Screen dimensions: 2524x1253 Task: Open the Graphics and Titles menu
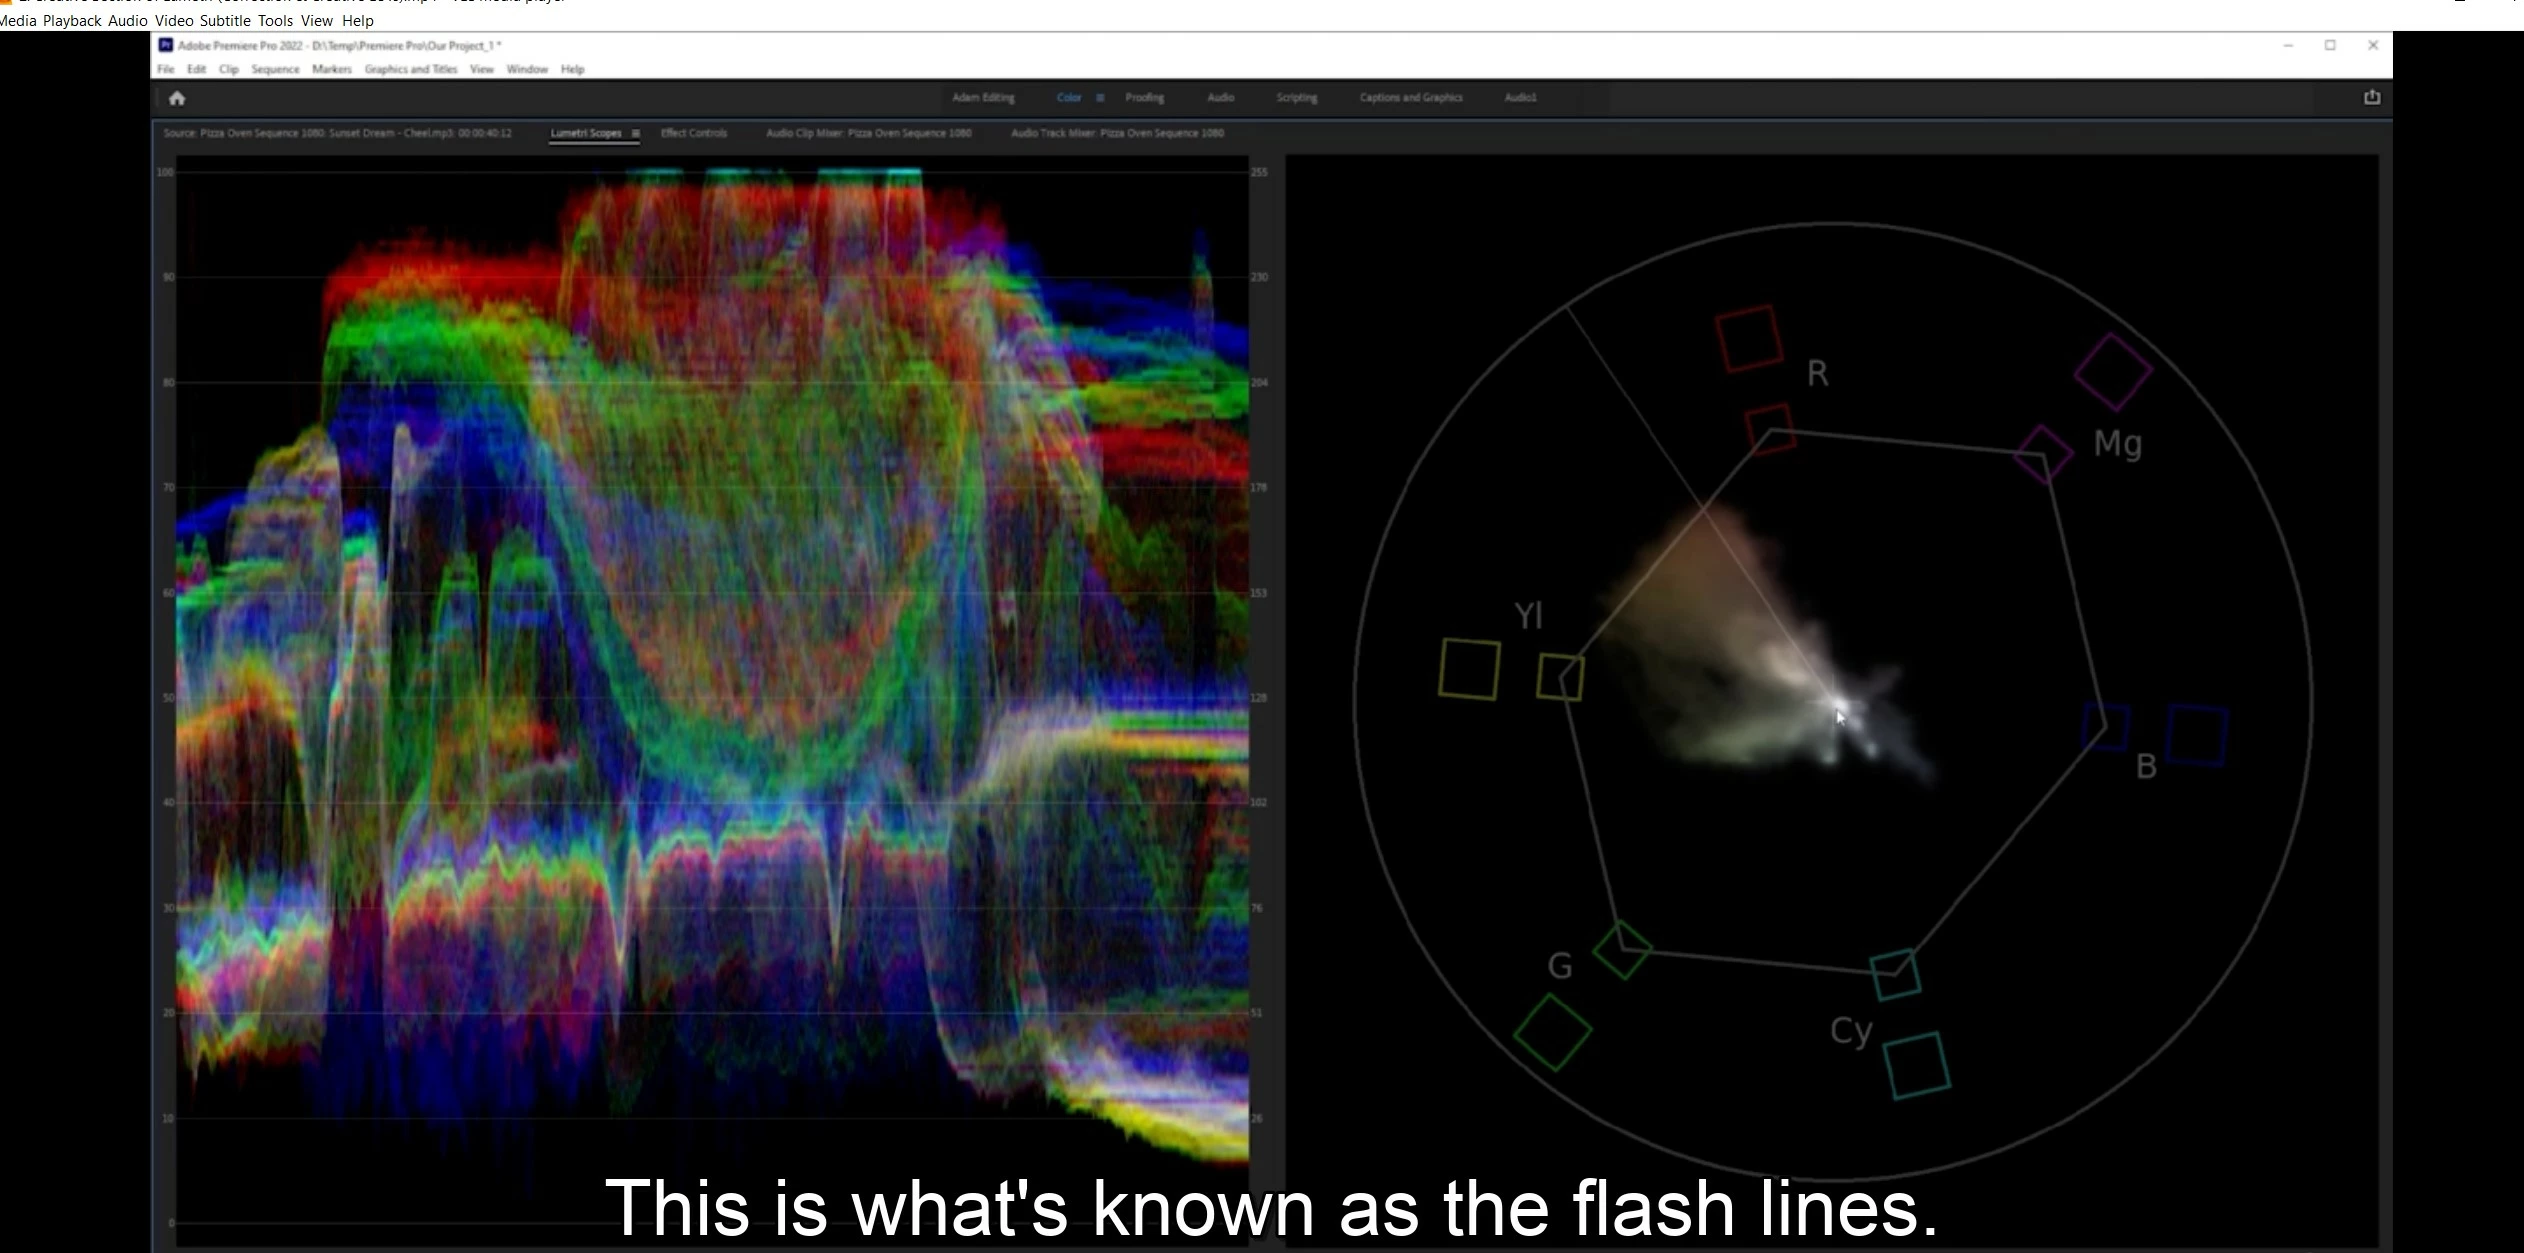point(411,69)
